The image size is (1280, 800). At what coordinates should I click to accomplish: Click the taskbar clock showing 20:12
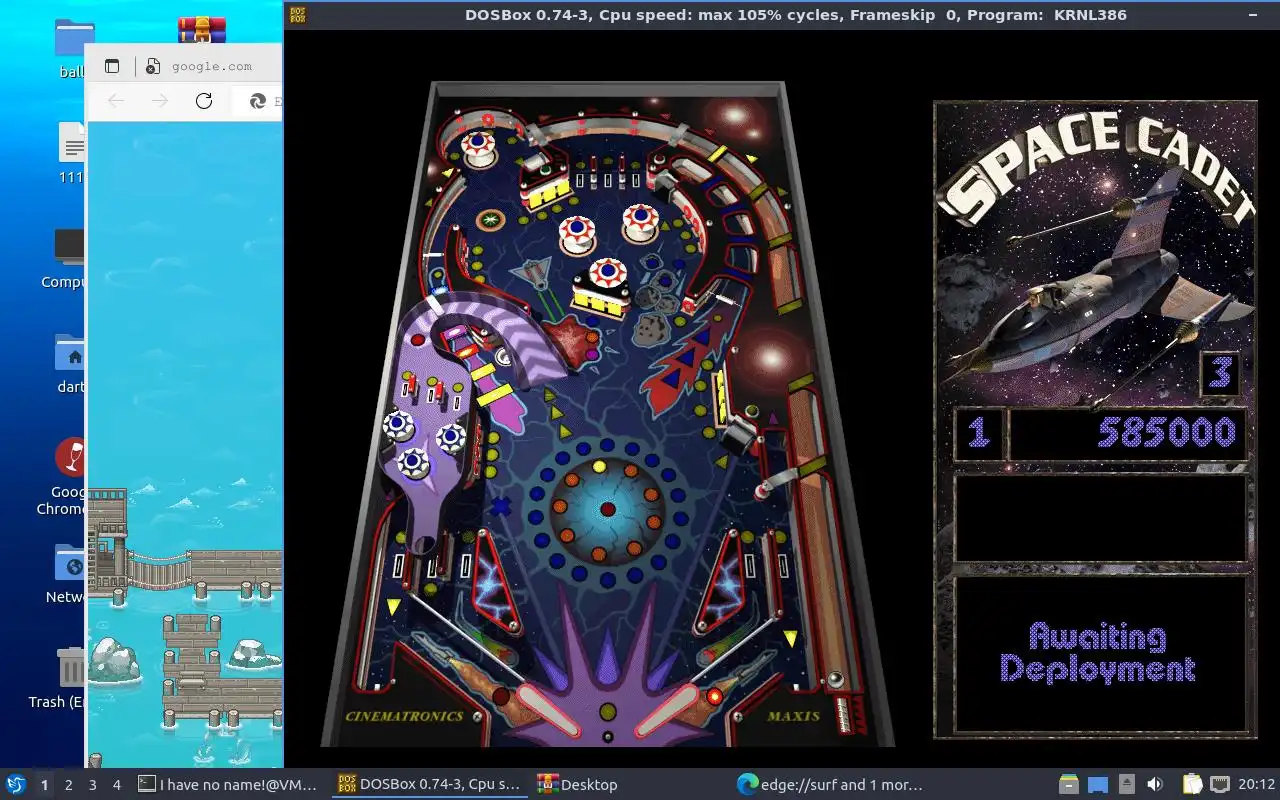1257,785
